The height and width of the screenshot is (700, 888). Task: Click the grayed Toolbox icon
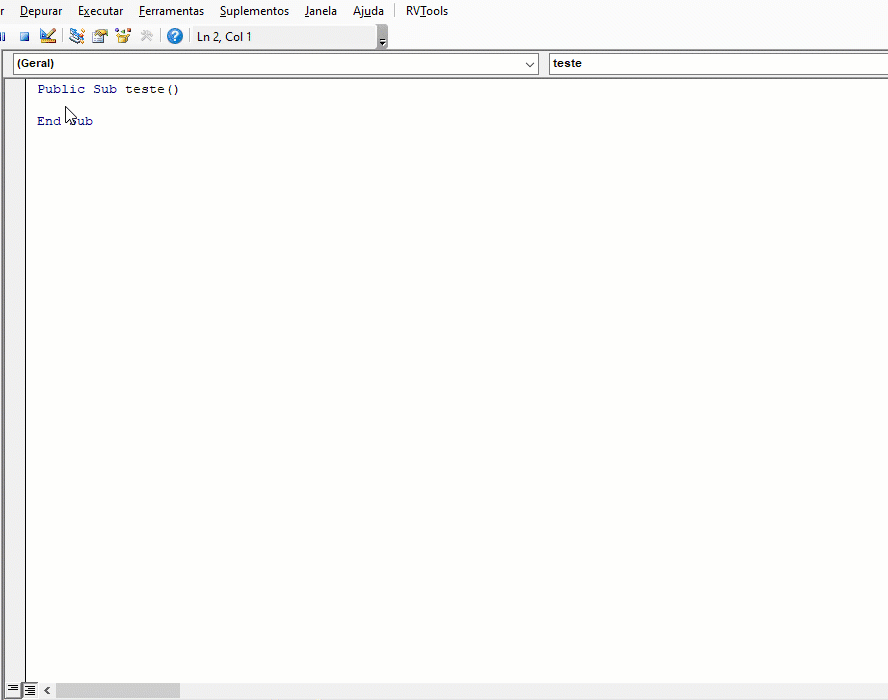pos(146,35)
